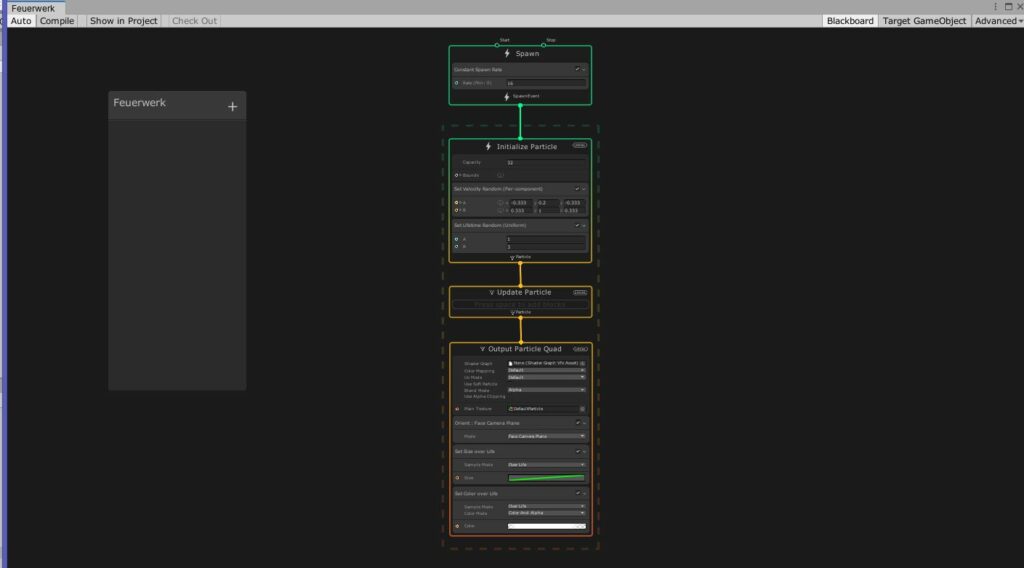Click the Start input port on Spawn
Viewport: 1024px width, 568px height.
(497, 45)
